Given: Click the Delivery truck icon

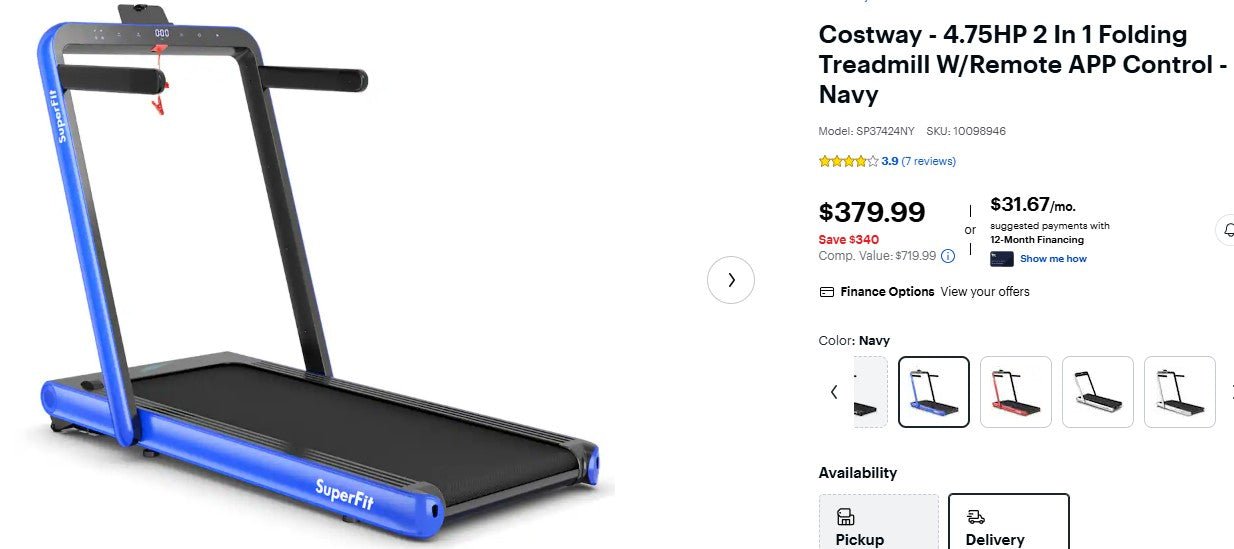Looking at the screenshot, I should (976, 517).
